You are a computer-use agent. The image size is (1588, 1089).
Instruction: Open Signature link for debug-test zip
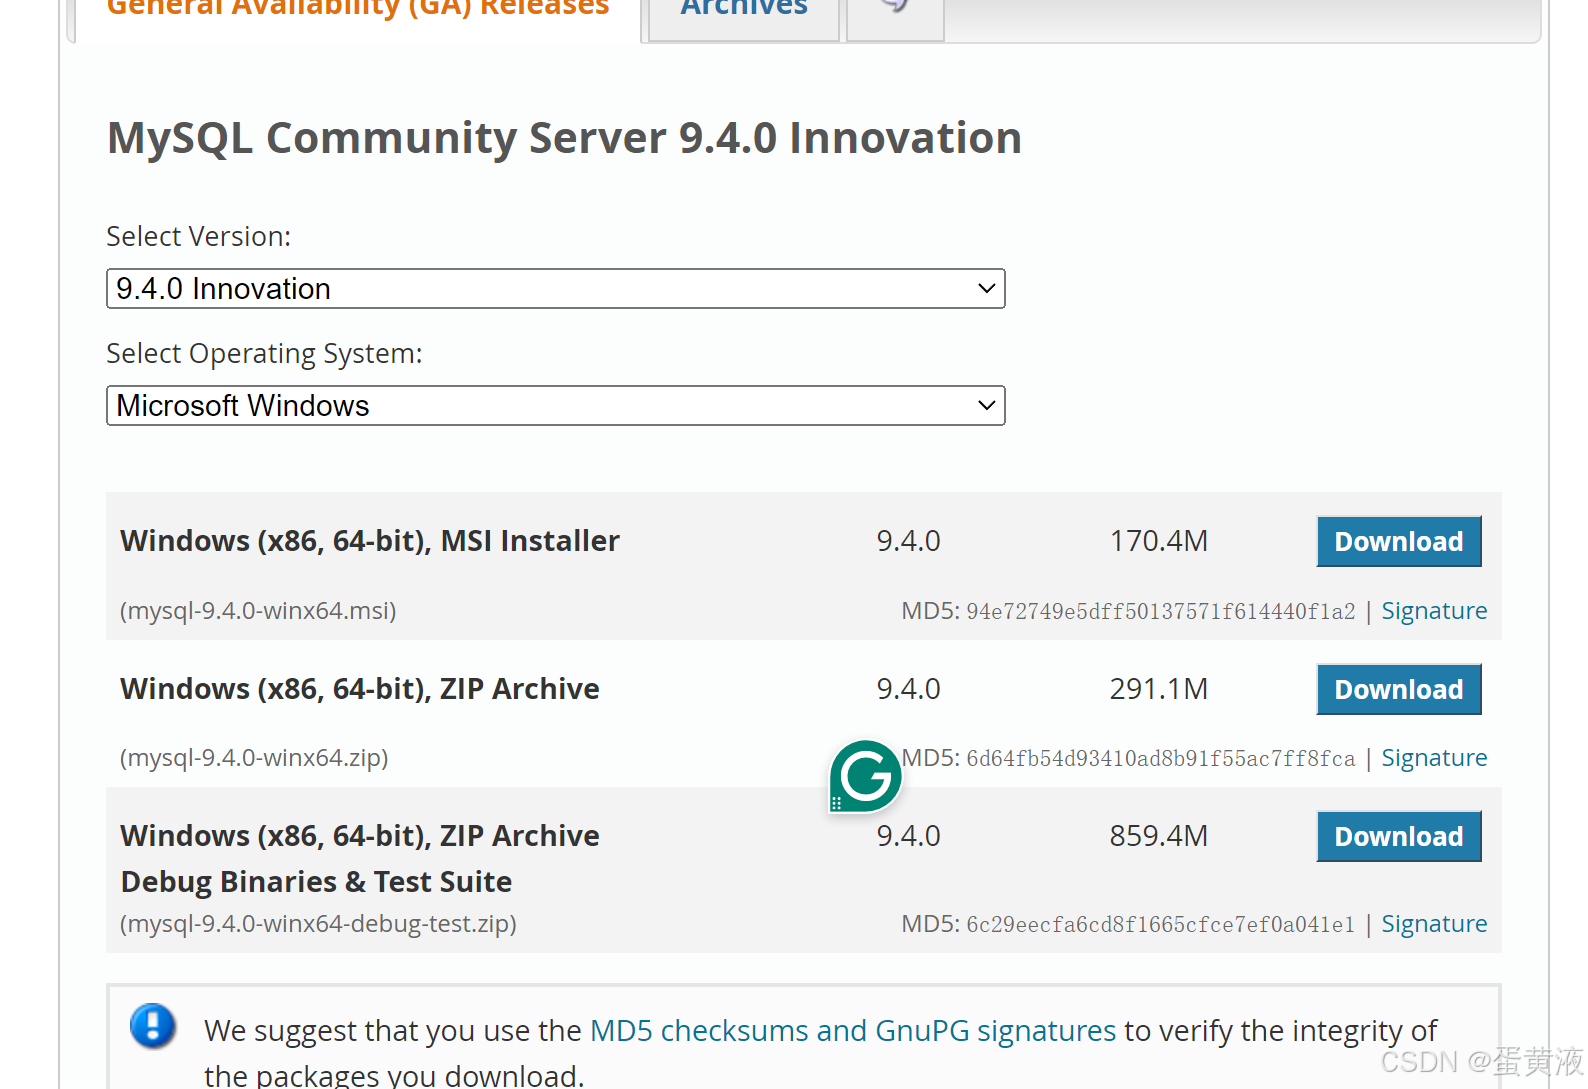(x=1434, y=924)
